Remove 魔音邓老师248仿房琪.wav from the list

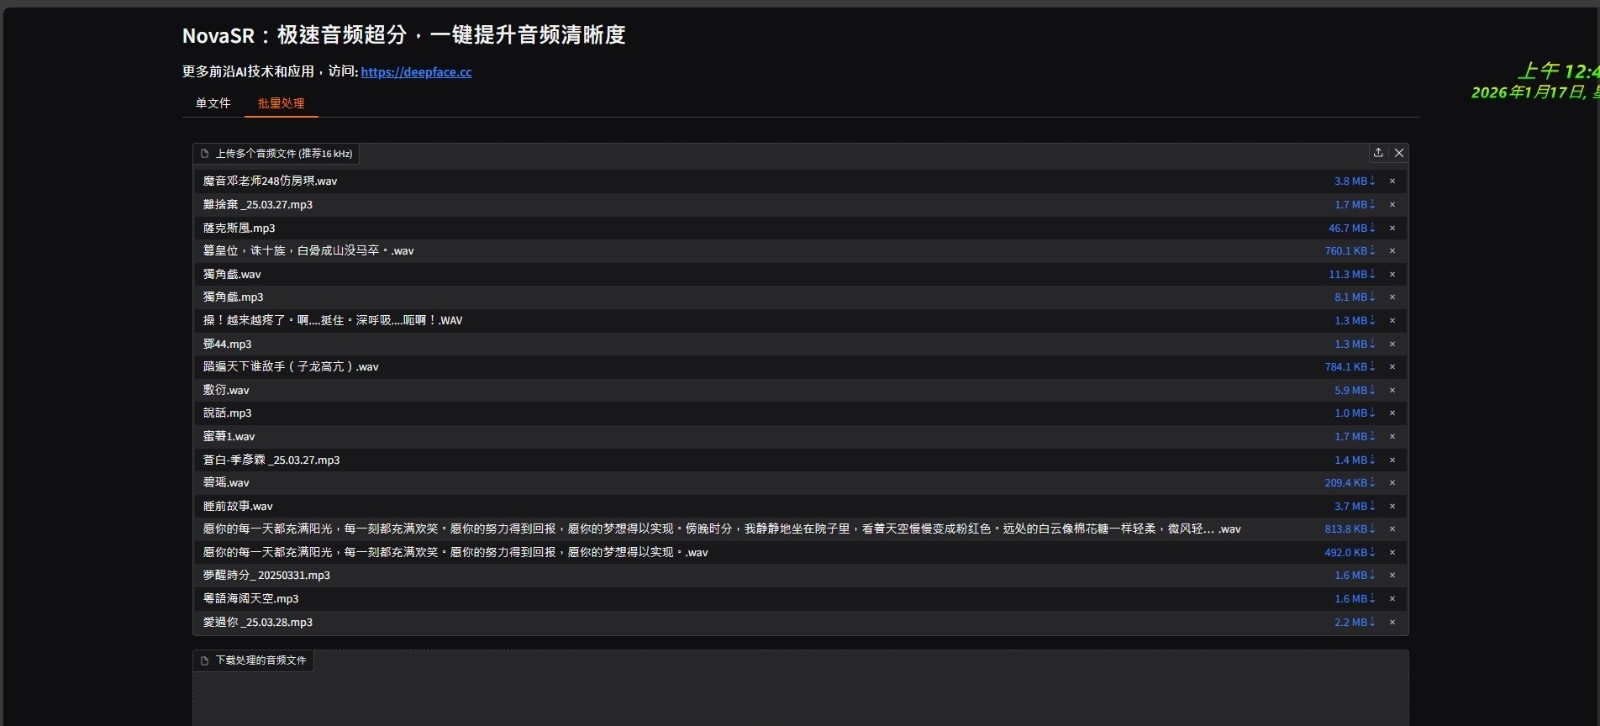[x=1392, y=181]
